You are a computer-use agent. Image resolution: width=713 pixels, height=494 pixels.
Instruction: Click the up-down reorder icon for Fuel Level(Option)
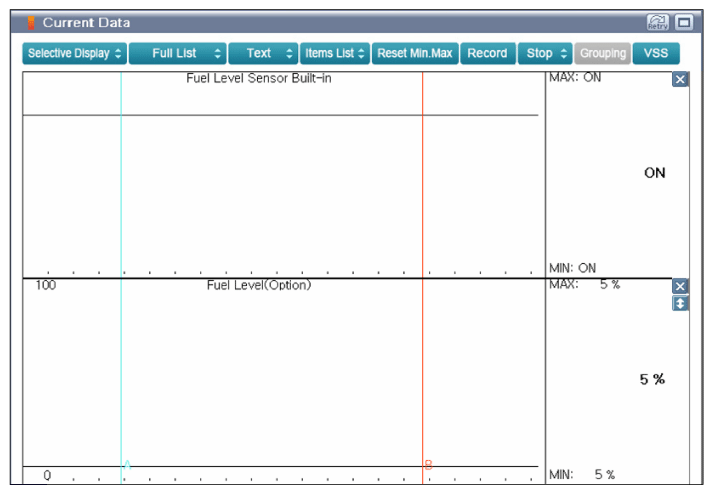[680, 303]
